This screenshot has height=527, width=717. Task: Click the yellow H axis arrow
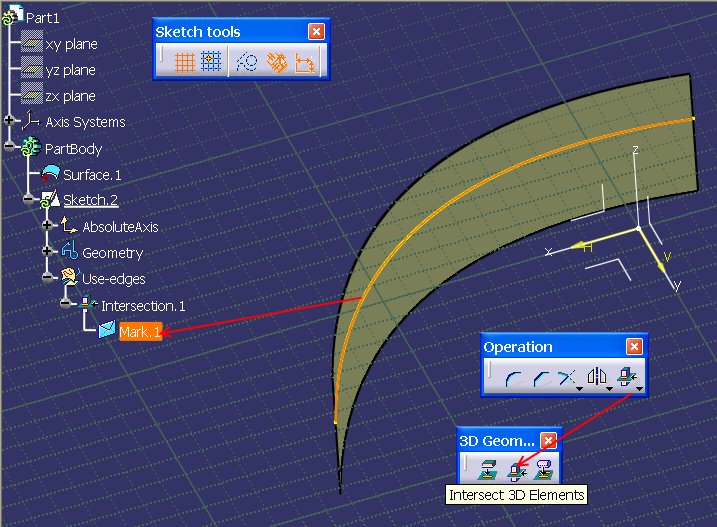pyautogui.click(x=580, y=246)
